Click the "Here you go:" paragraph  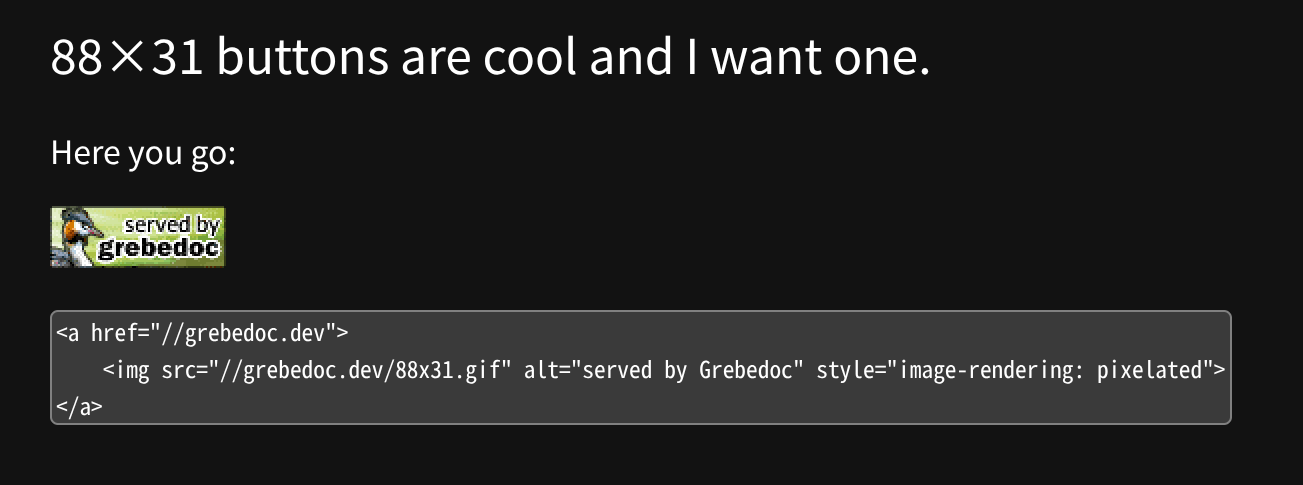143,155
